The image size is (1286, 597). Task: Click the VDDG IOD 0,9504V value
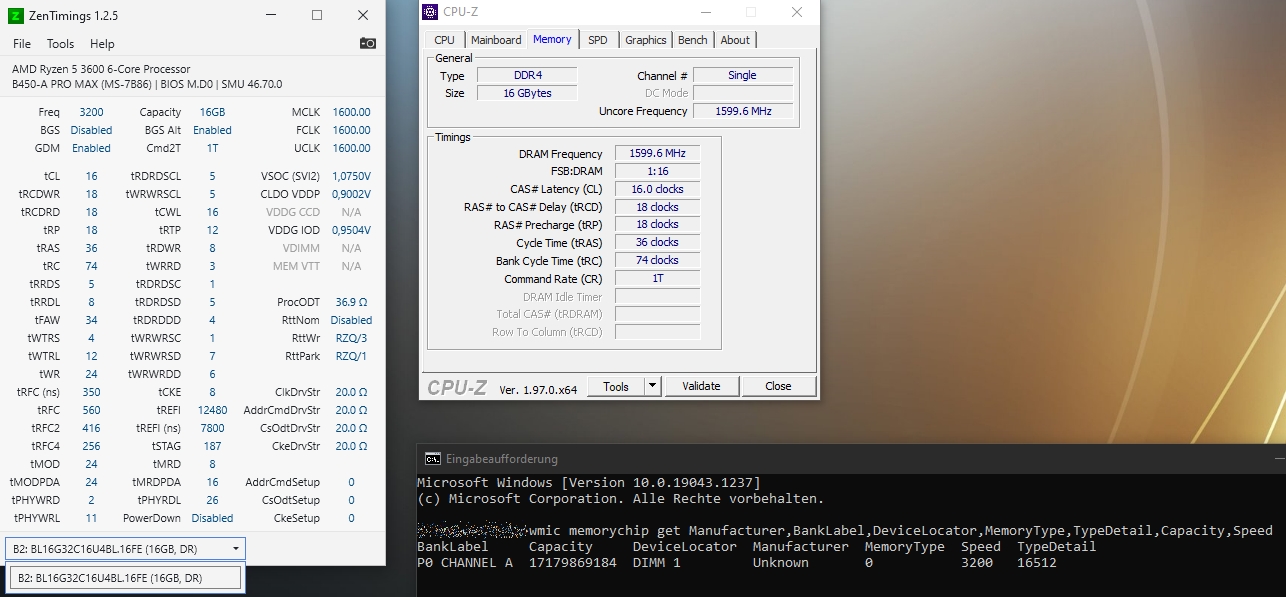coord(351,230)
